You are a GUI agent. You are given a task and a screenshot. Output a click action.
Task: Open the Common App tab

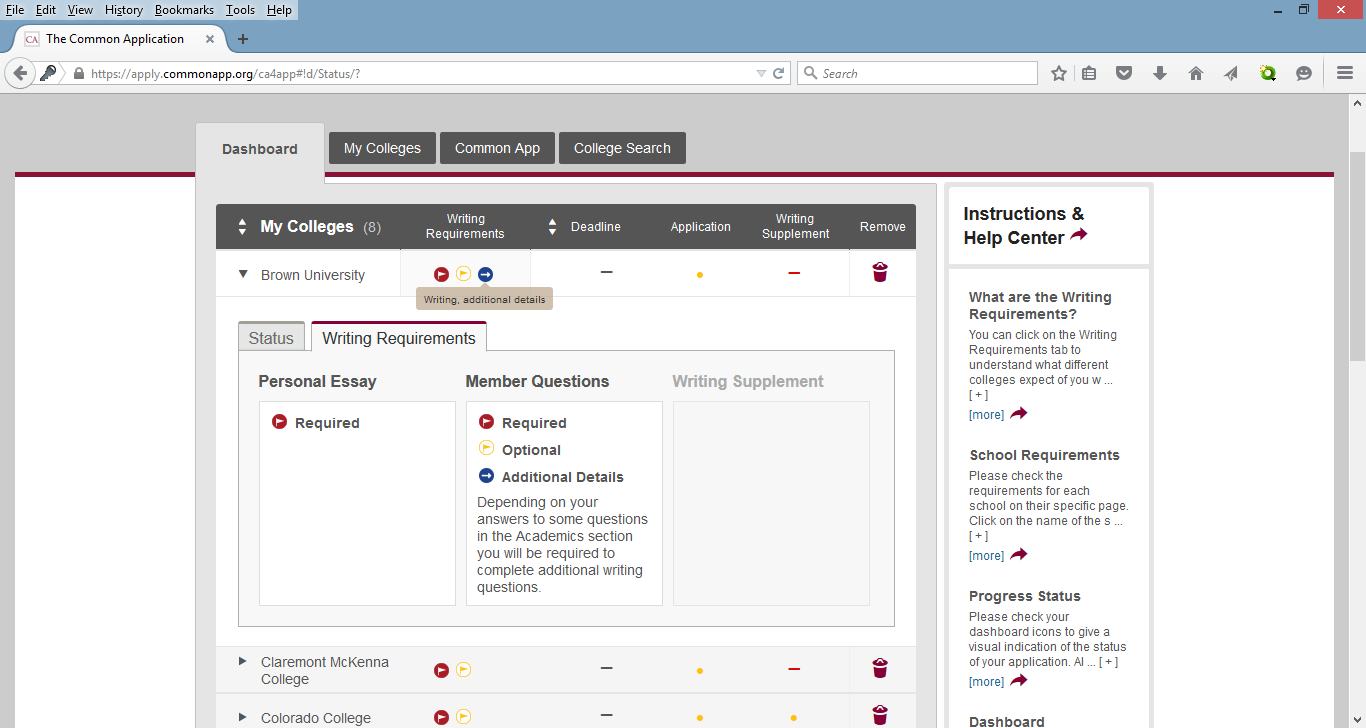coord(497,148)
